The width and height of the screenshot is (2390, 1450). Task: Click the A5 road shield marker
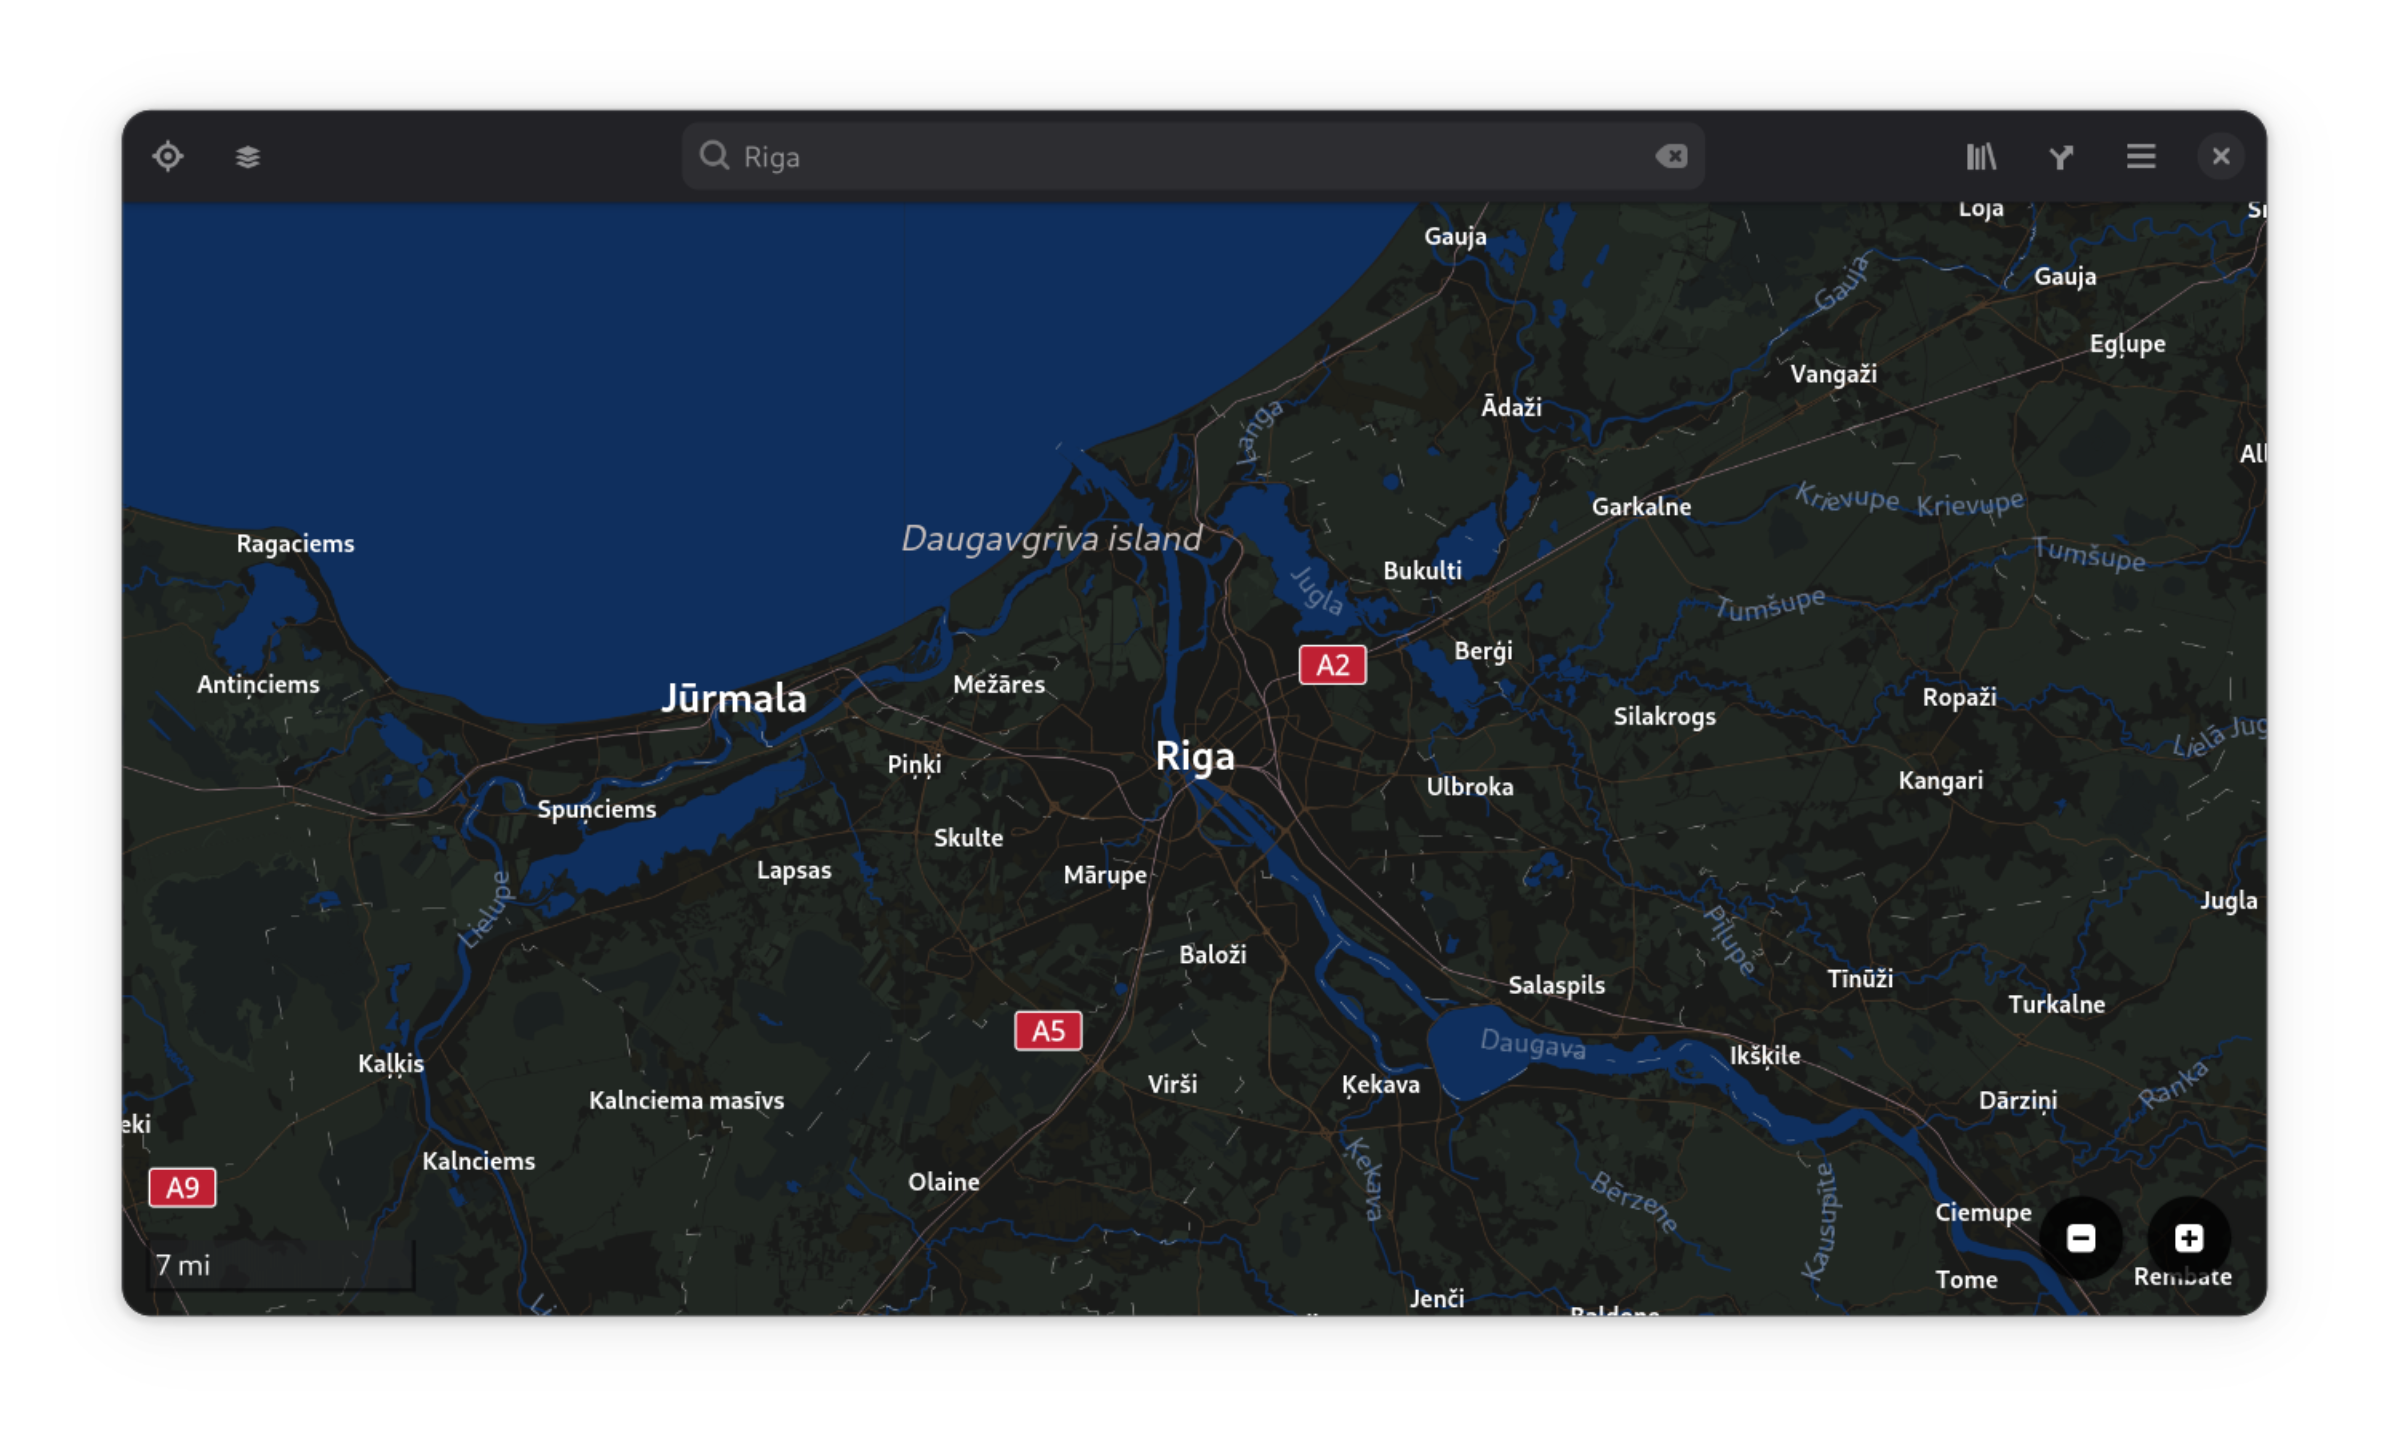(x=1048, y=1030)
